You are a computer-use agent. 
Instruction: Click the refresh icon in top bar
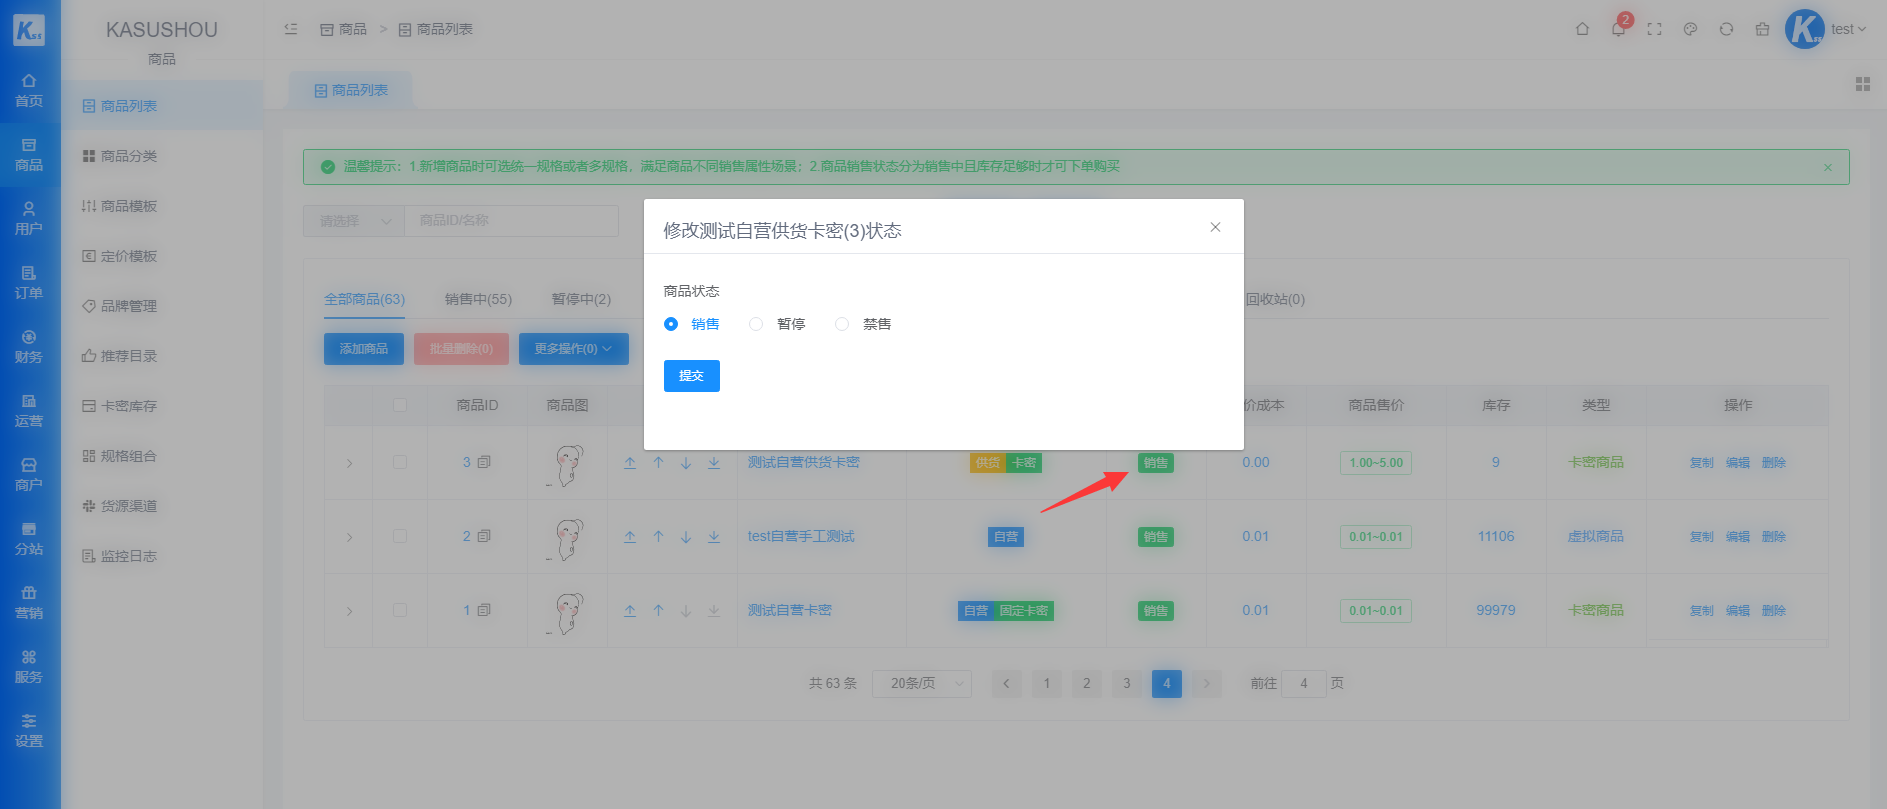tap(1726, 29)
